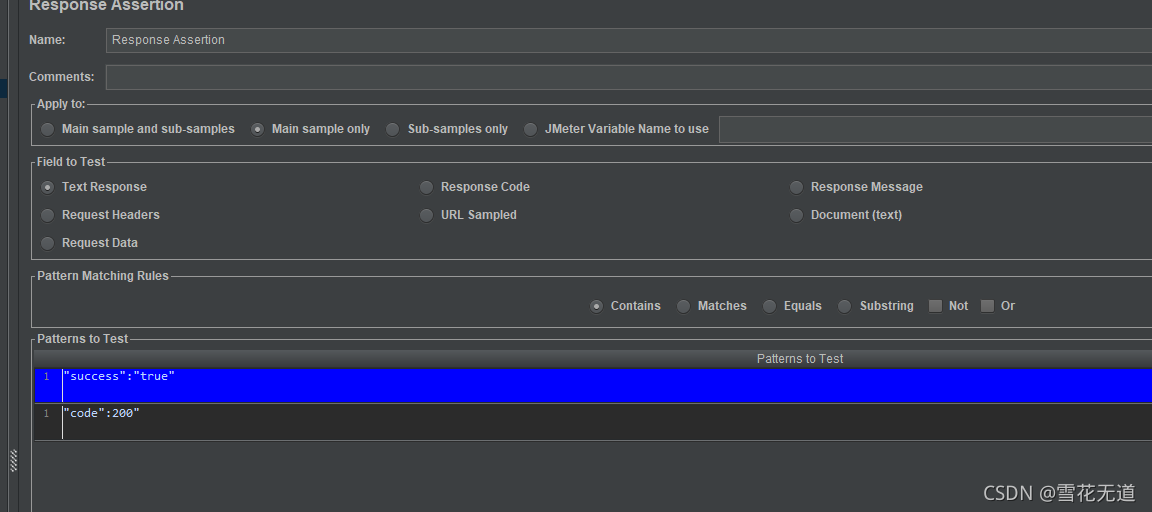Select Response Message radio button
This screenshot has height=512, width=1152.
796,187
